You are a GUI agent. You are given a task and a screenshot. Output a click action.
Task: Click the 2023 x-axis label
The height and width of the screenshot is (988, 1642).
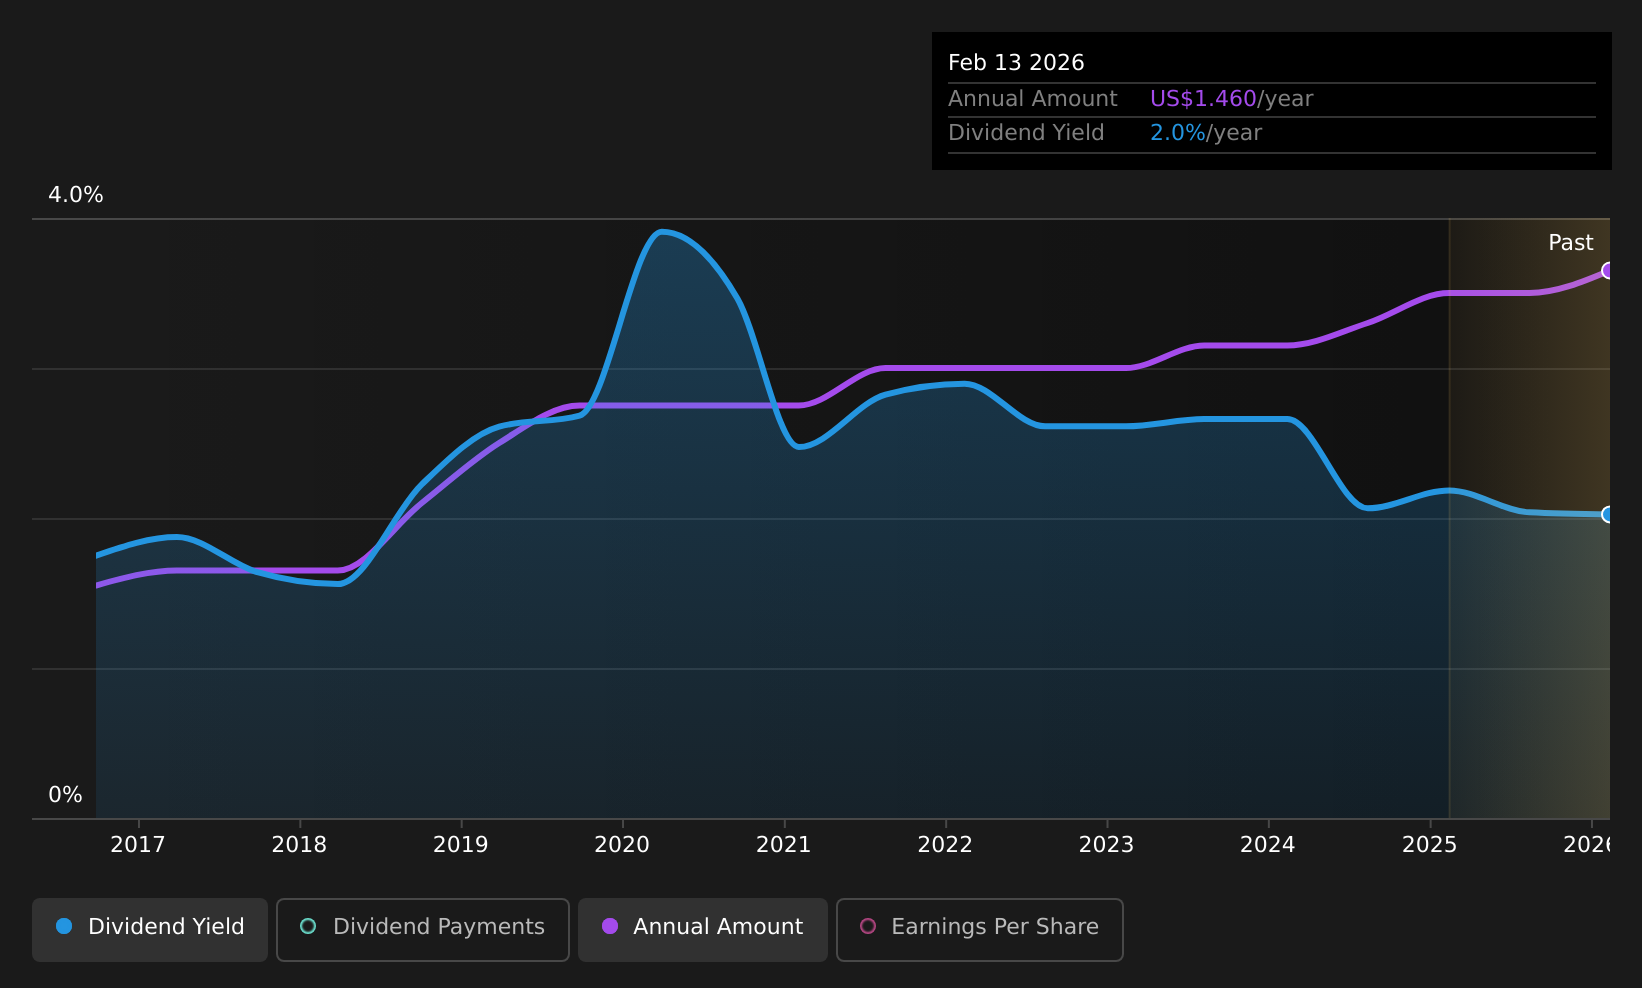click(x=1106, y=845)
